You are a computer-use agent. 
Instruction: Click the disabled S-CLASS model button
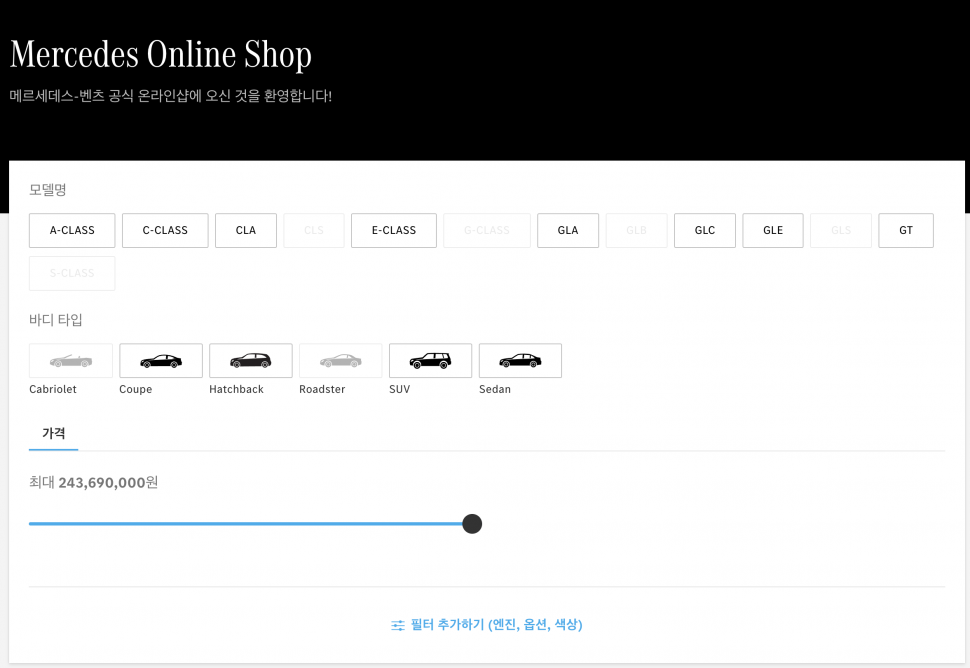click(x=72, y=273)
